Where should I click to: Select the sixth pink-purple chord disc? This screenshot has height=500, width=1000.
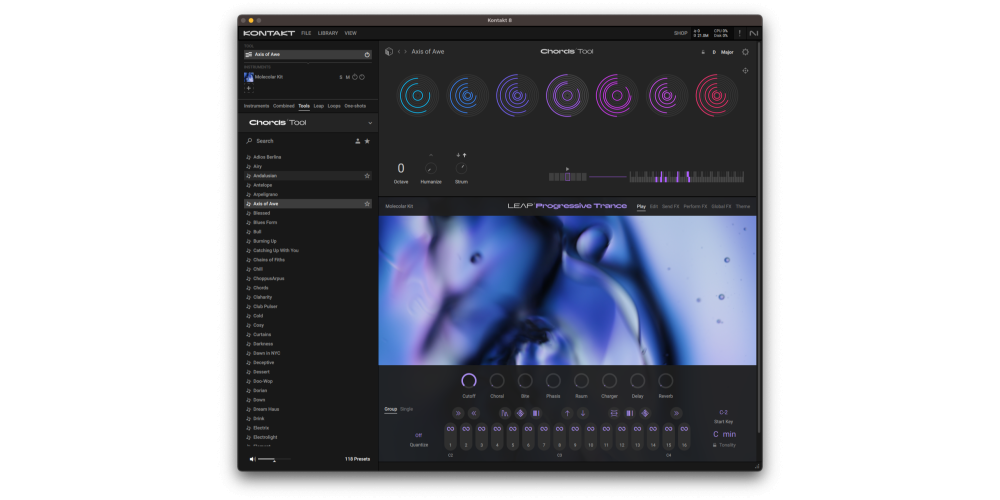(666, 95)
